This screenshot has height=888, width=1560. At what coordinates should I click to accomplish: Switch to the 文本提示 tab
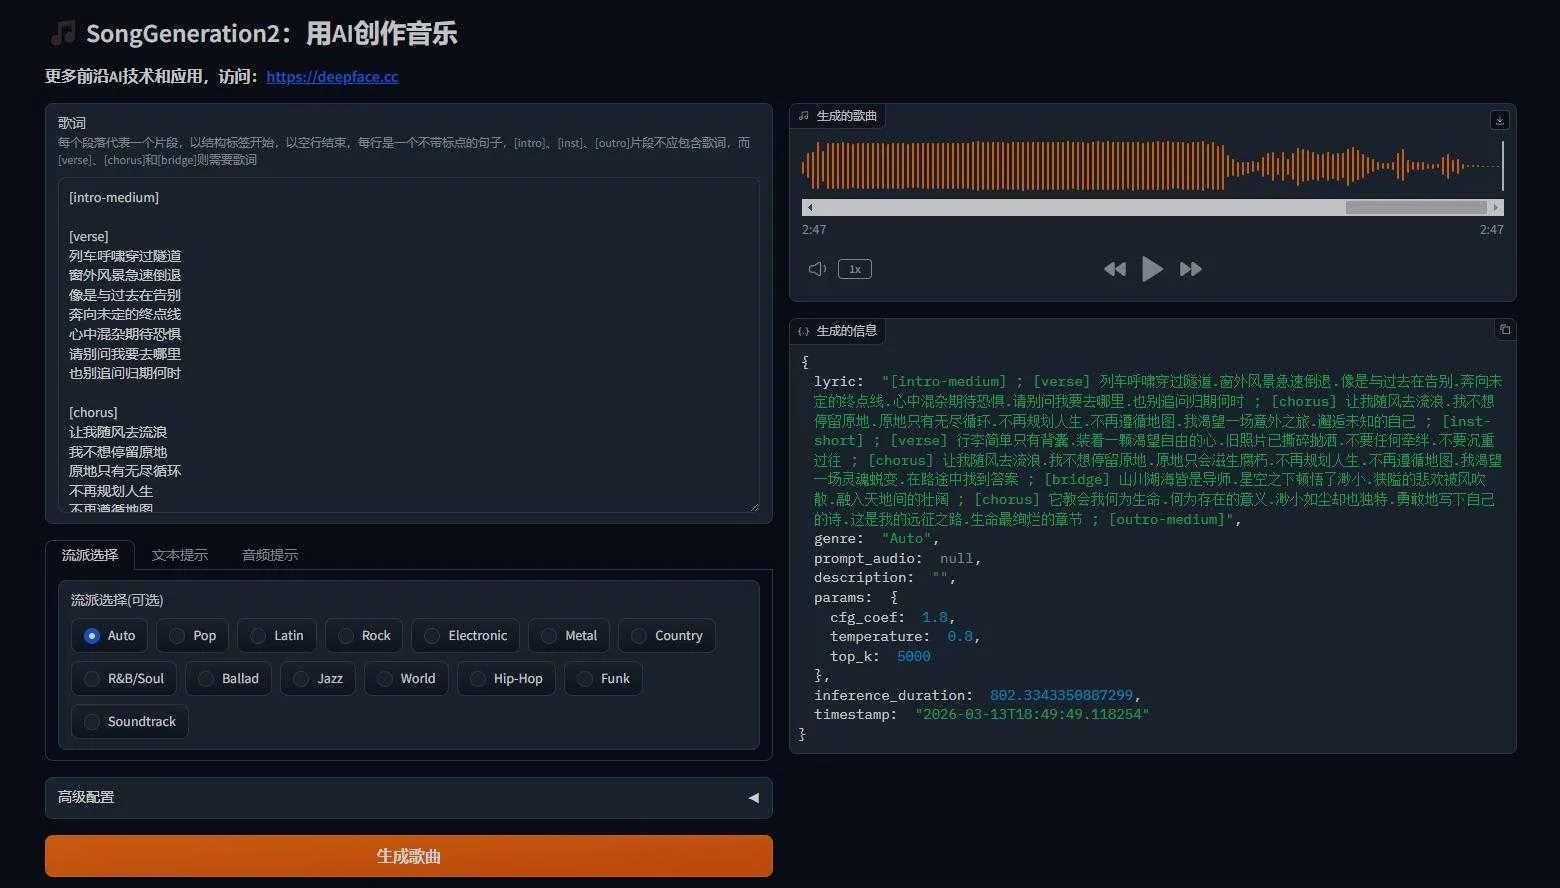(x=180, y=554)
